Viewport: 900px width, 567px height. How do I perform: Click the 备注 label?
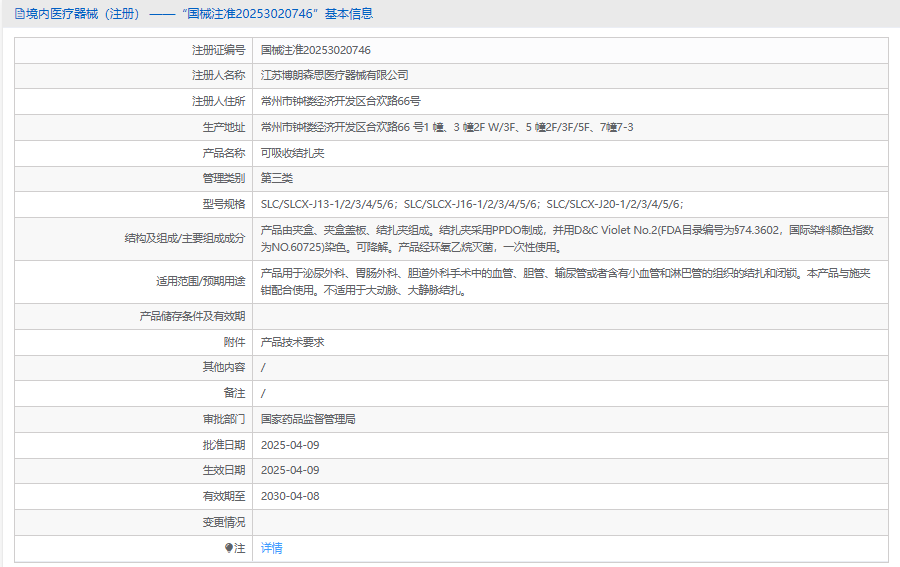point(234,394)
